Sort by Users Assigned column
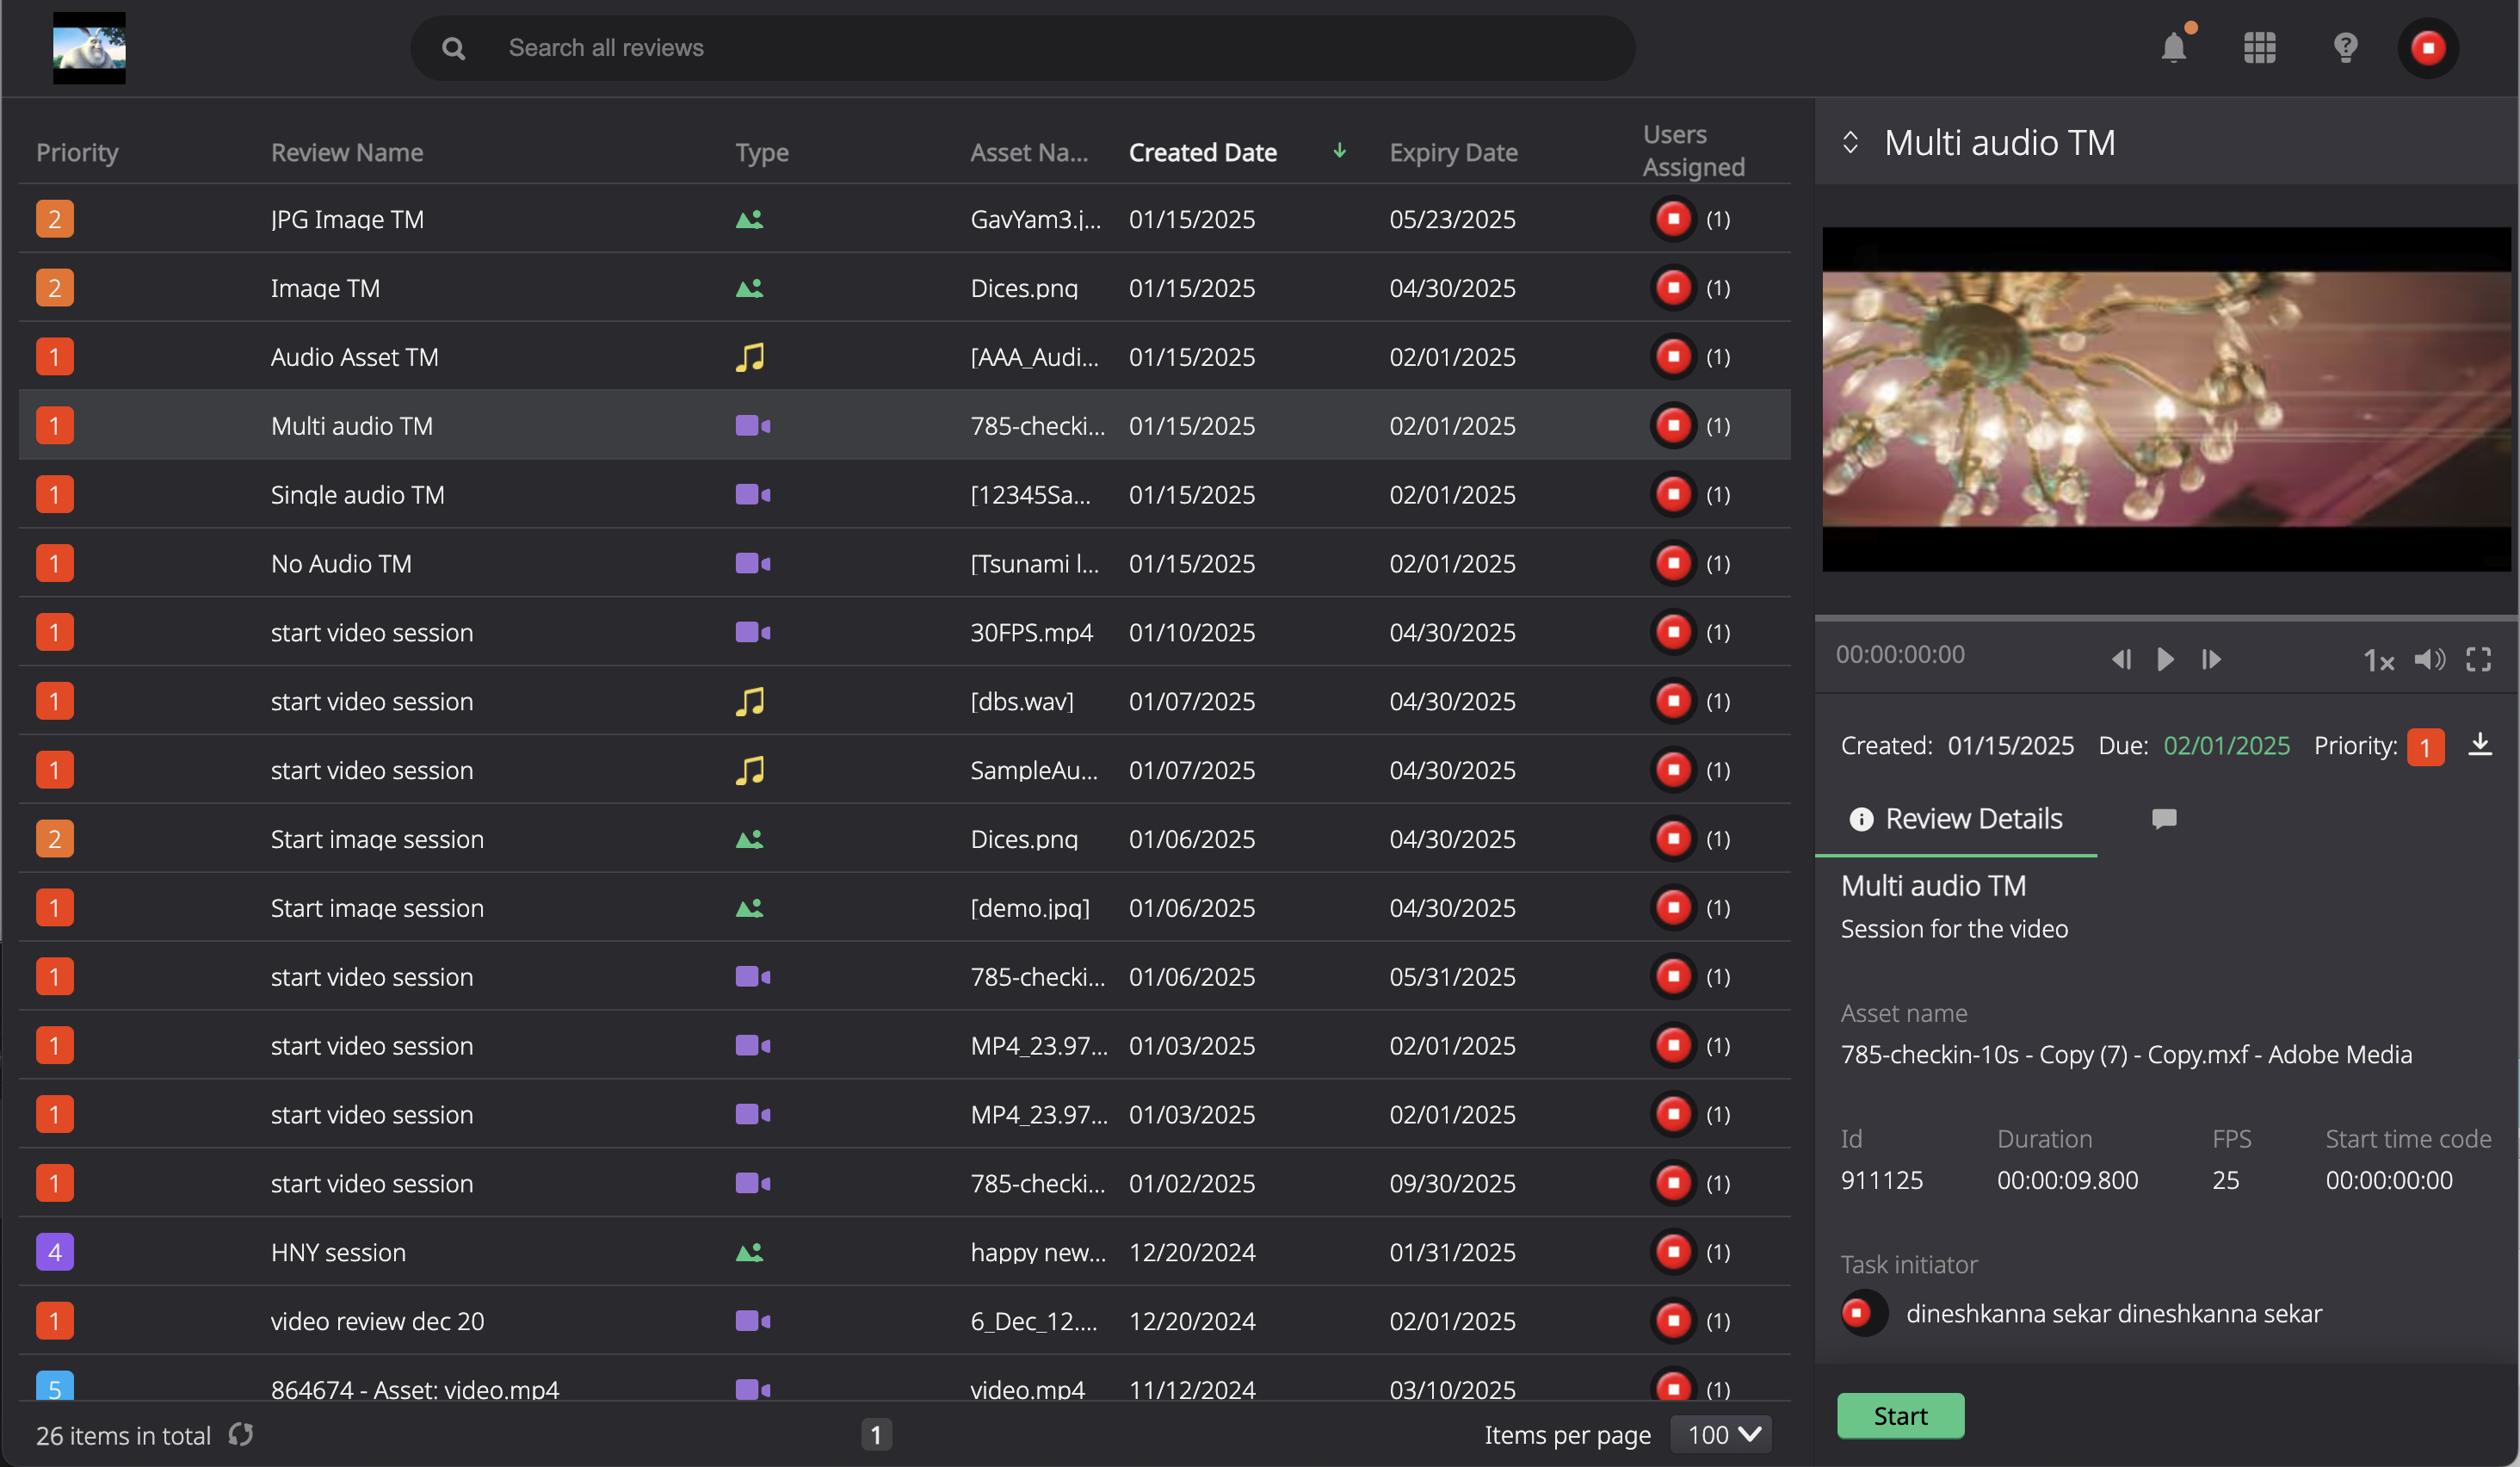2520x1467 pixels. (x=1693, y=151)
